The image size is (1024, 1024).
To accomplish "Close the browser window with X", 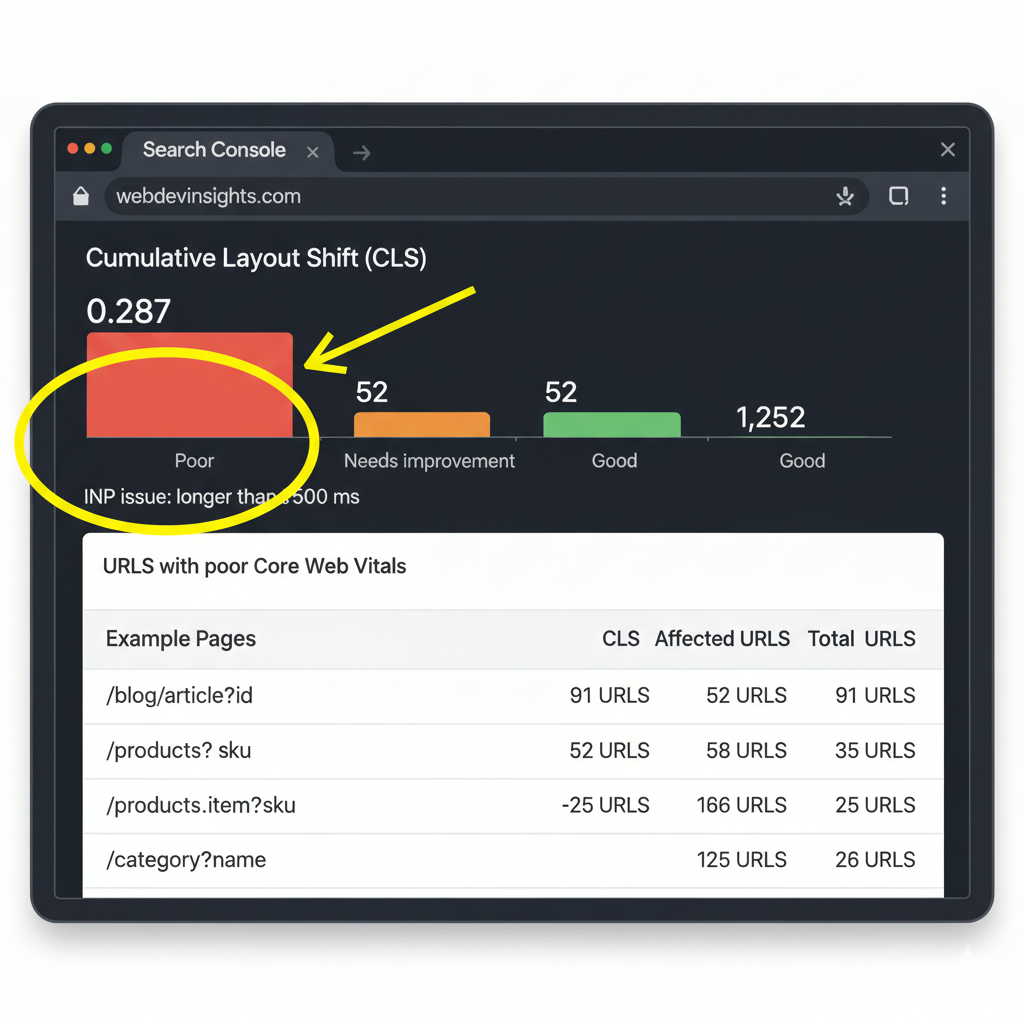I will tap(948, 150).
